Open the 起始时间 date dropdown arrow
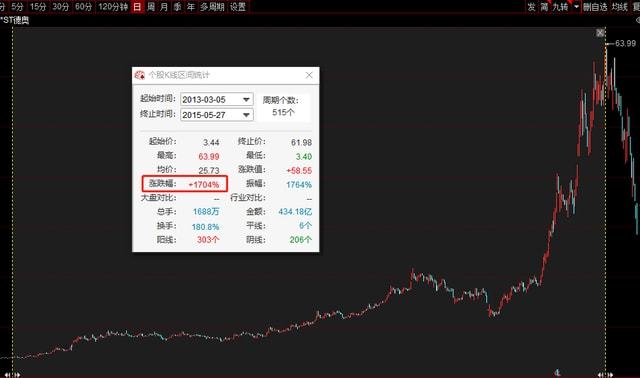Screen dimensions: 640x378 (246, 100)
